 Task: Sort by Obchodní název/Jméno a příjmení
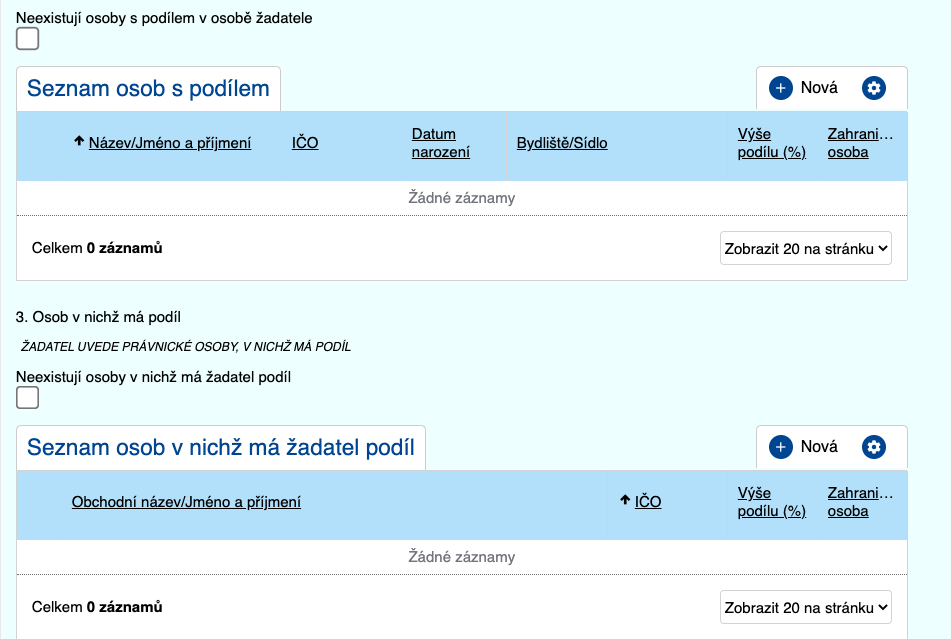[186, 502]
